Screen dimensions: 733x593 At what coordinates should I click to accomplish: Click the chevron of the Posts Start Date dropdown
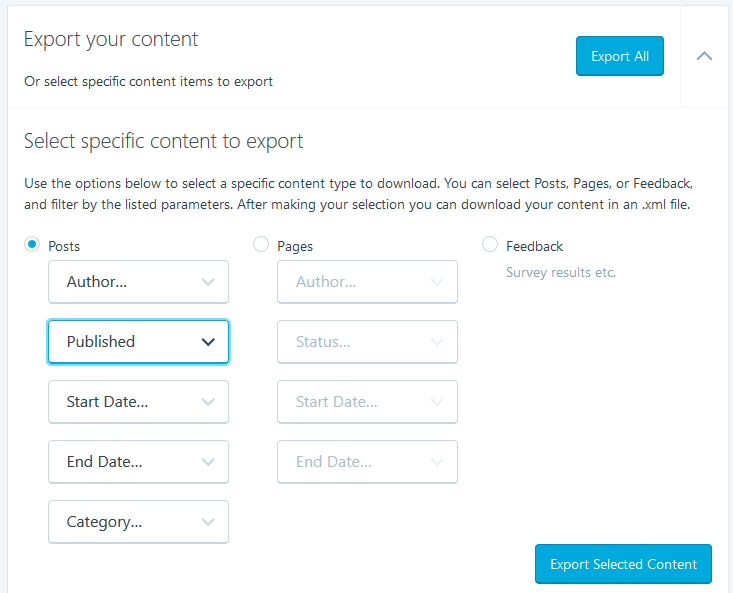[208, 402]
